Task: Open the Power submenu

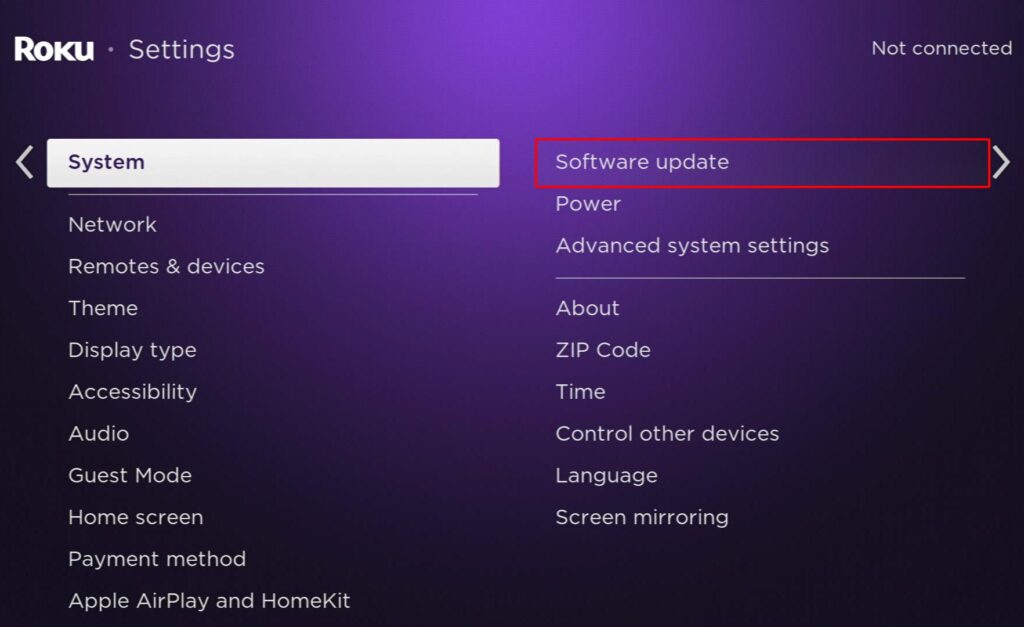Action: pos(588,204)
